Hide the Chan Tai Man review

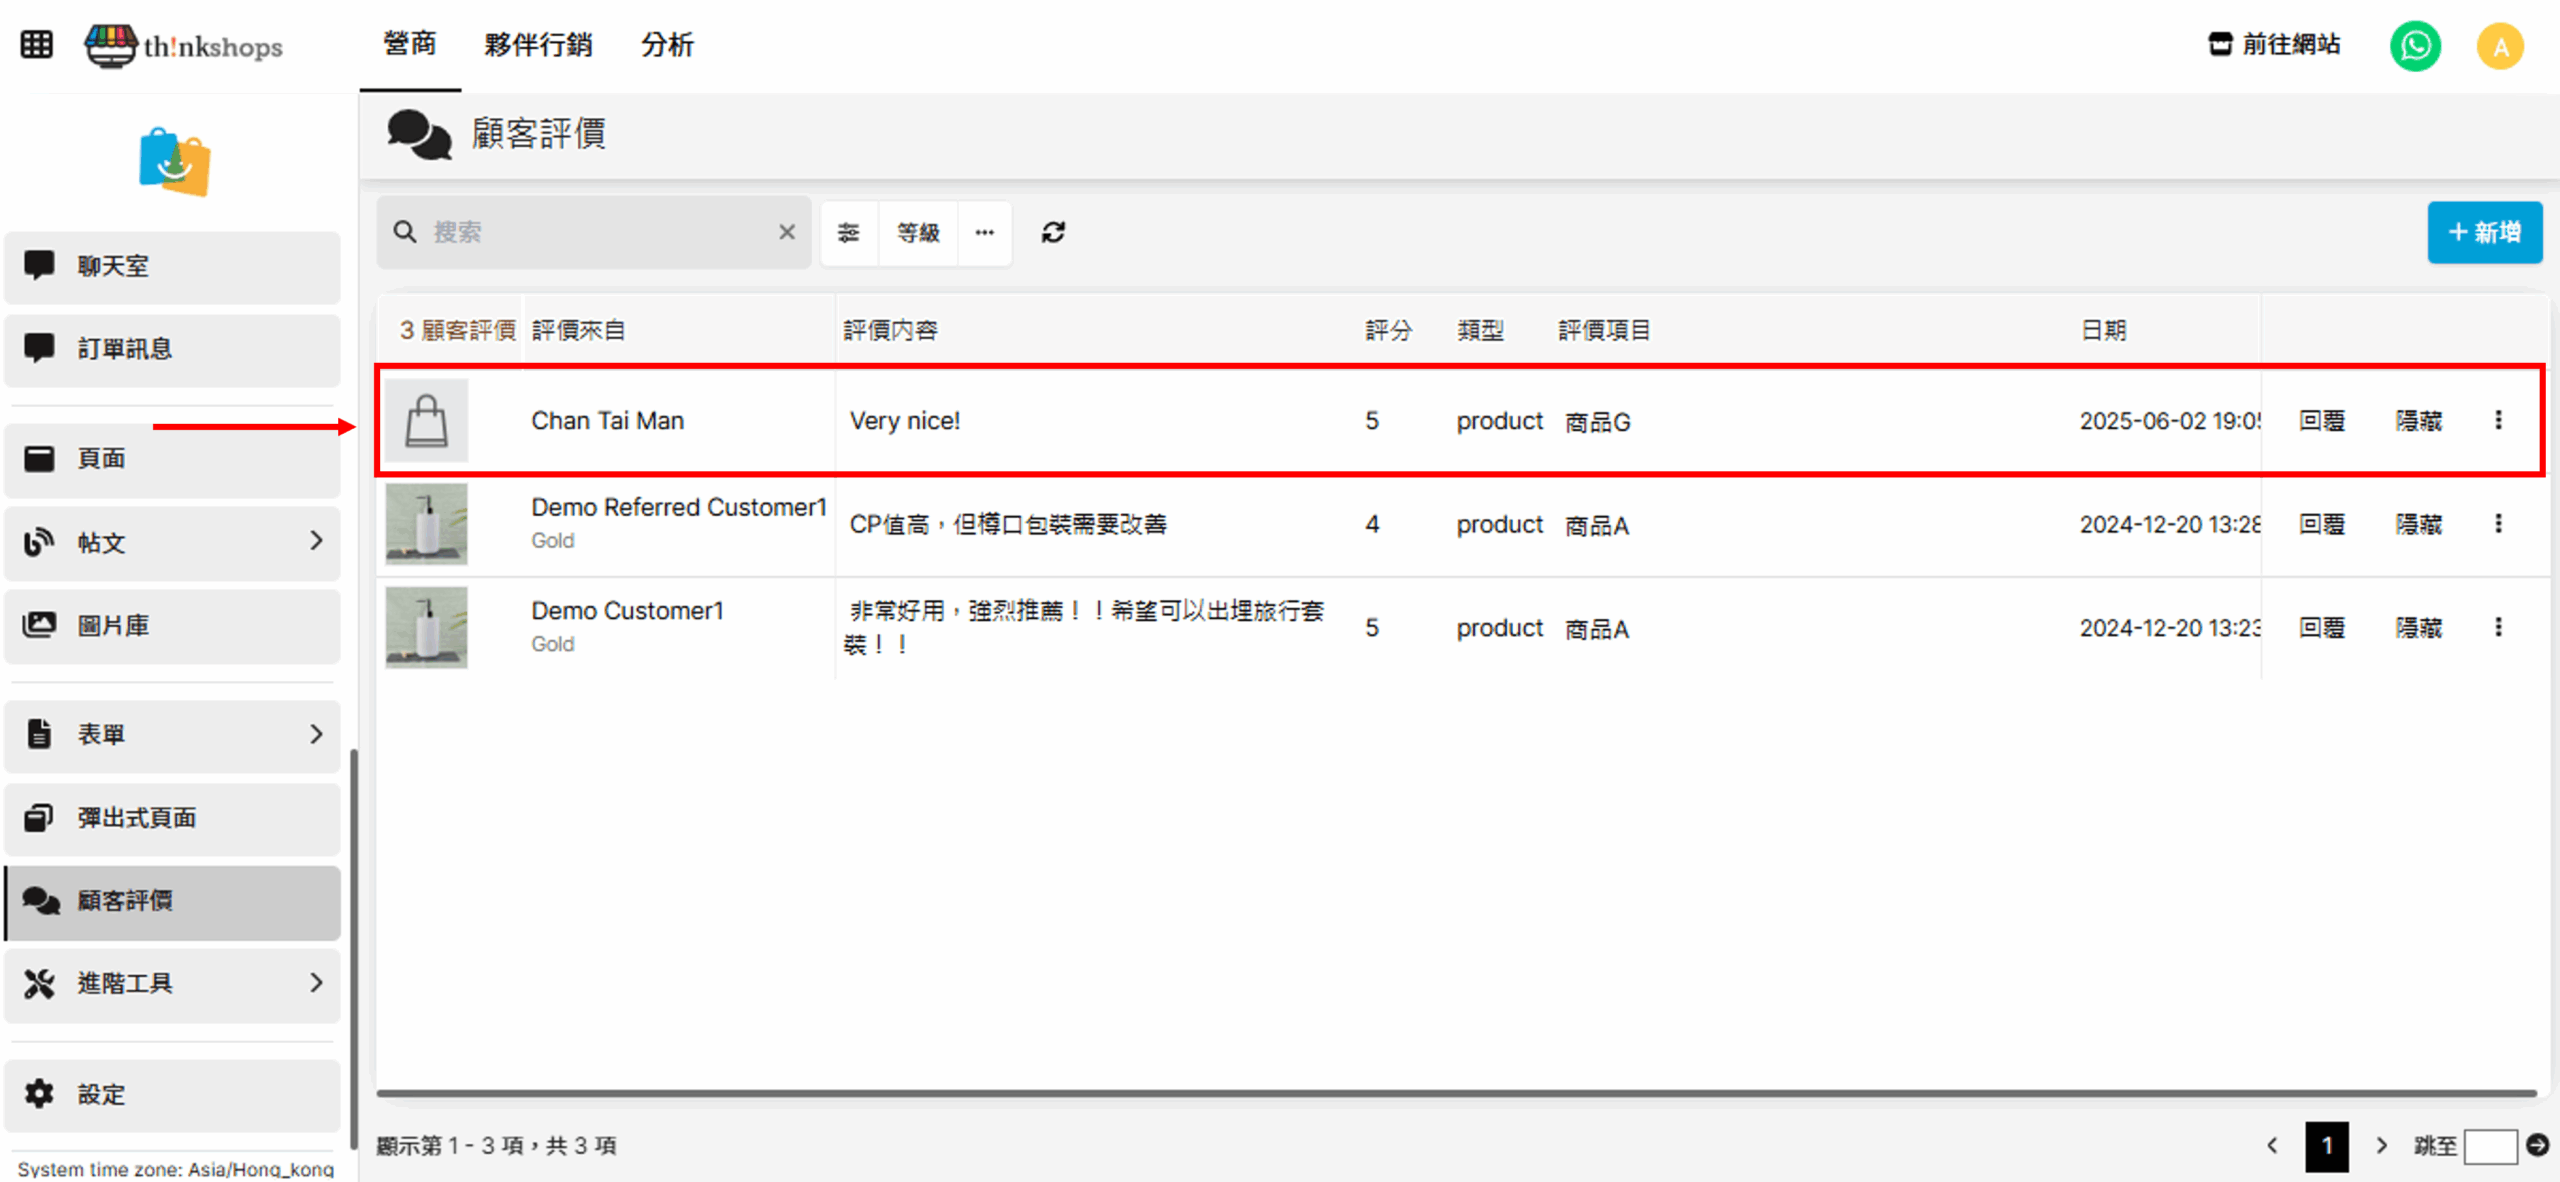2418,420
